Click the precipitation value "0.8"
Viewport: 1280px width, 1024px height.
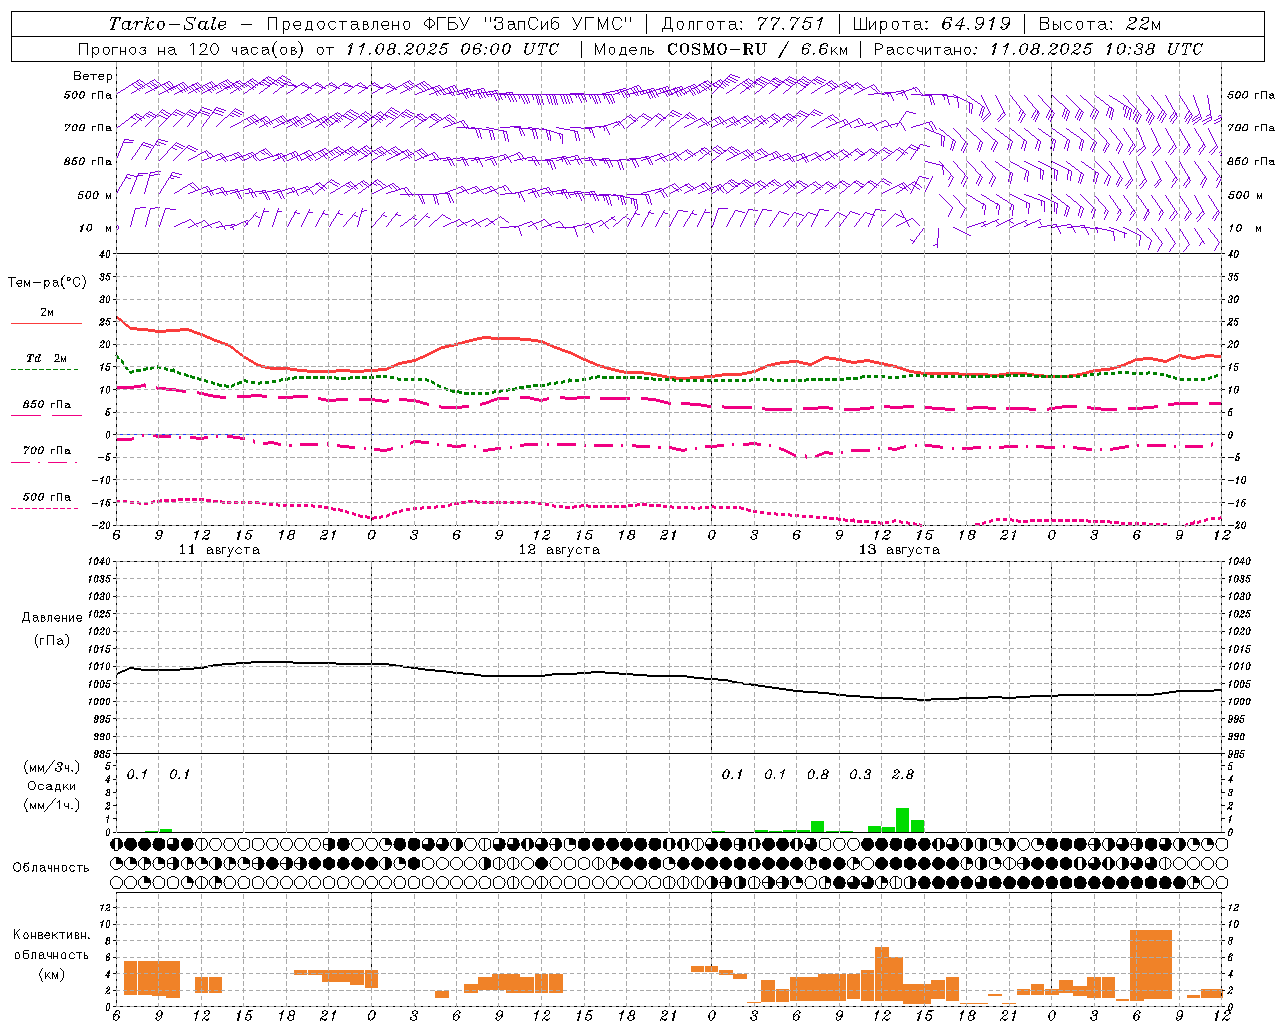(818, 774)
